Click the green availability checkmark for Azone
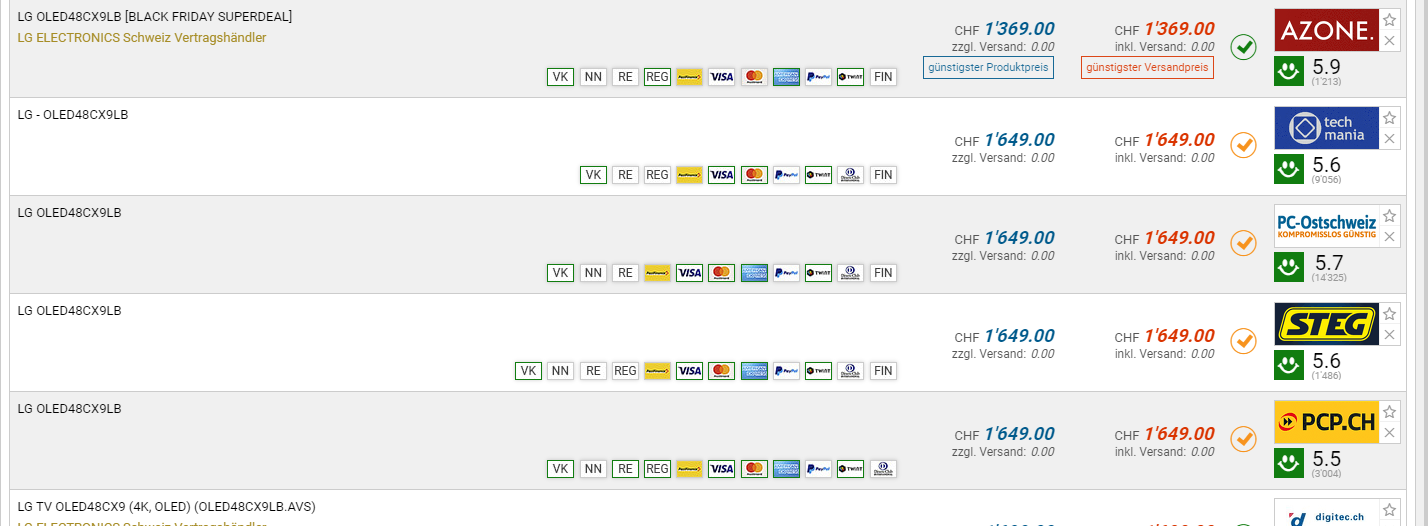Image resolution: width=1428 pixels, height=526 pixels. (x=1243, y=47)
